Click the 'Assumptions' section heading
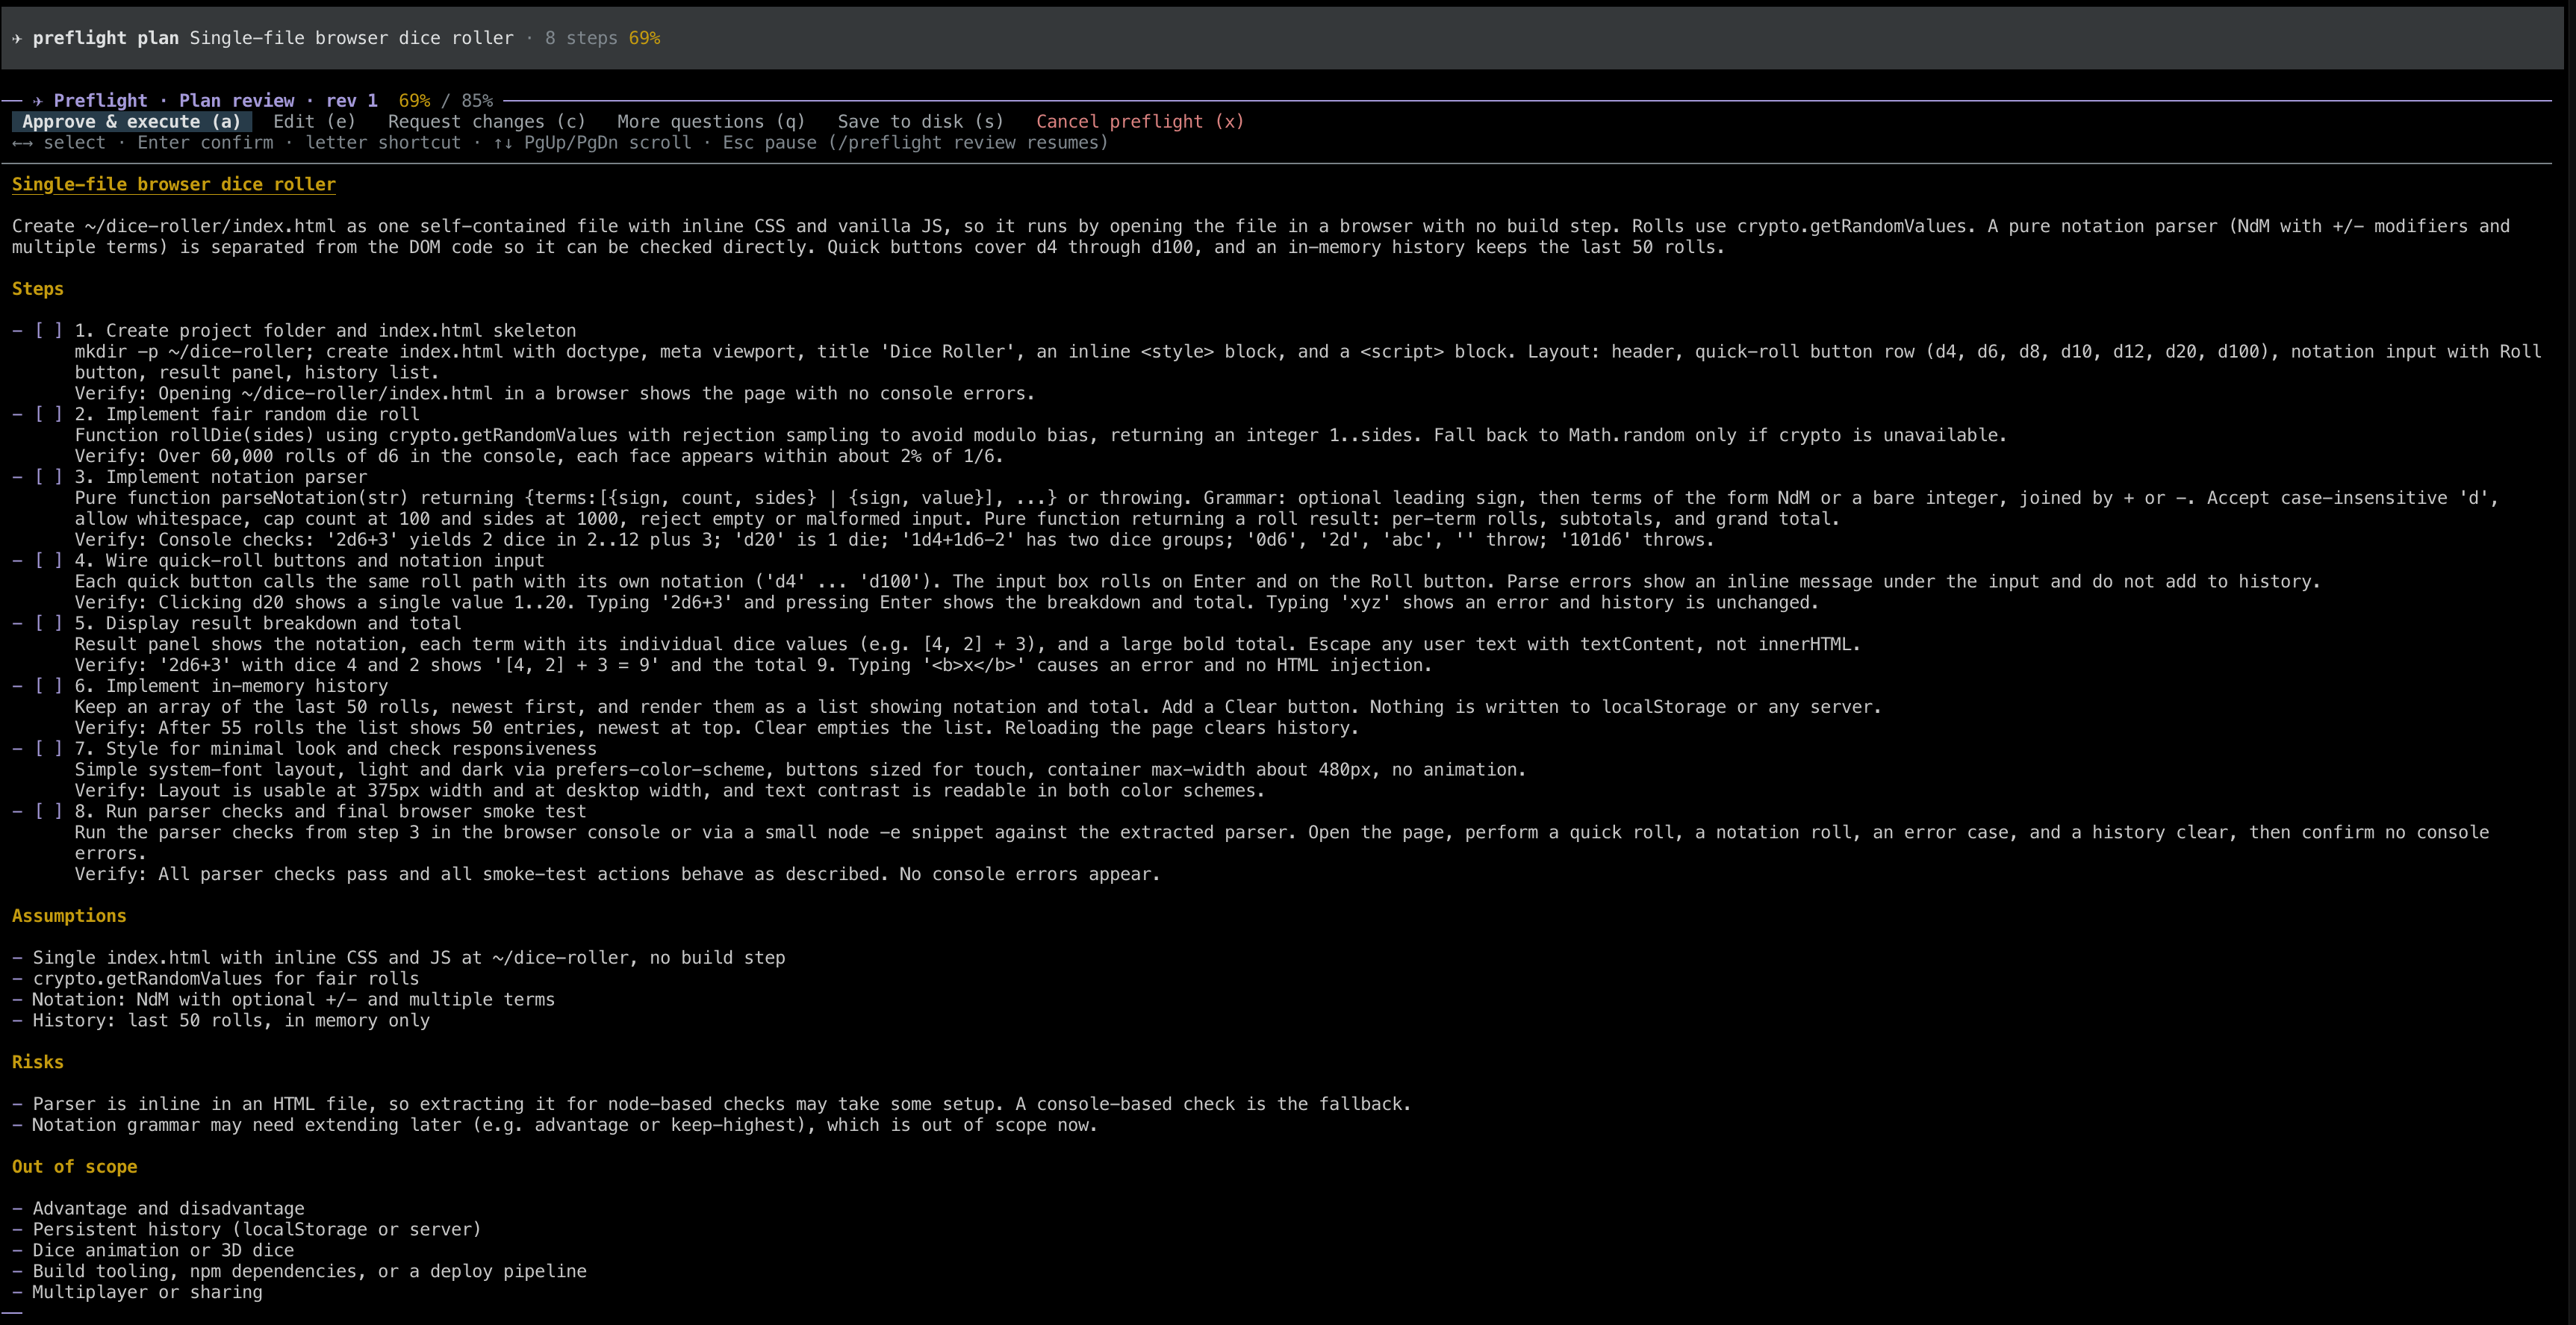This screenshot has width=2576, height=1325. click(x=69, y=915)
